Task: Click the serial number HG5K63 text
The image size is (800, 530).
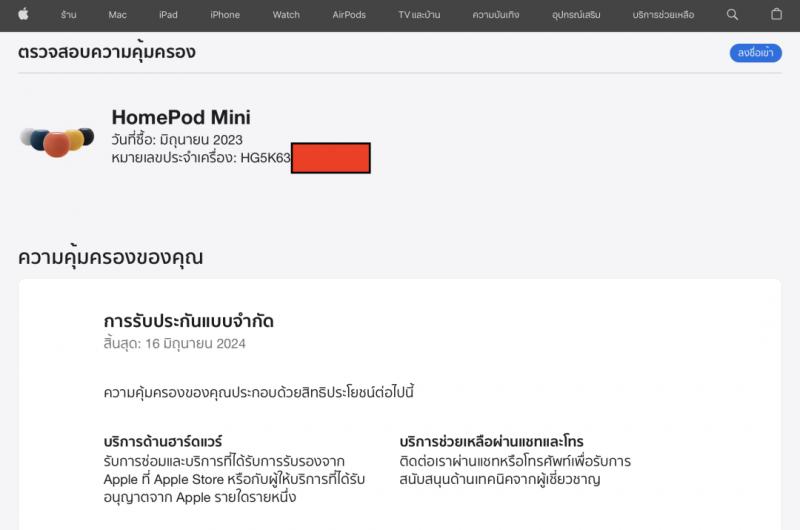Action: coord(265,158)
